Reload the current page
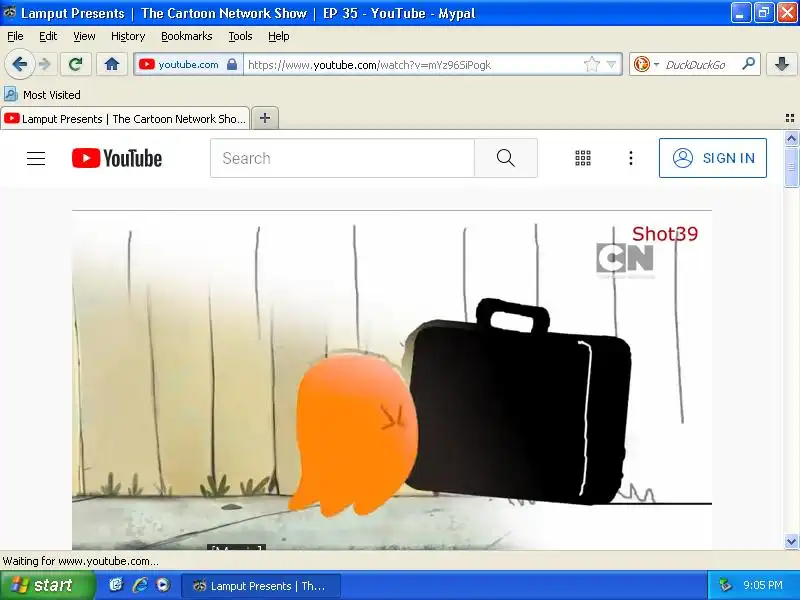Image resolution: width=800 pixels, height=600 pixels. click(76, 64)
